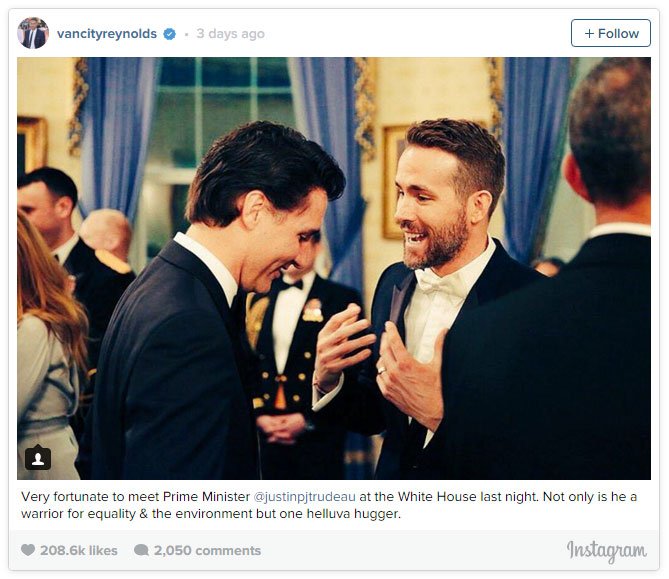Click the plus sign on Follow button

coord(589,33)
